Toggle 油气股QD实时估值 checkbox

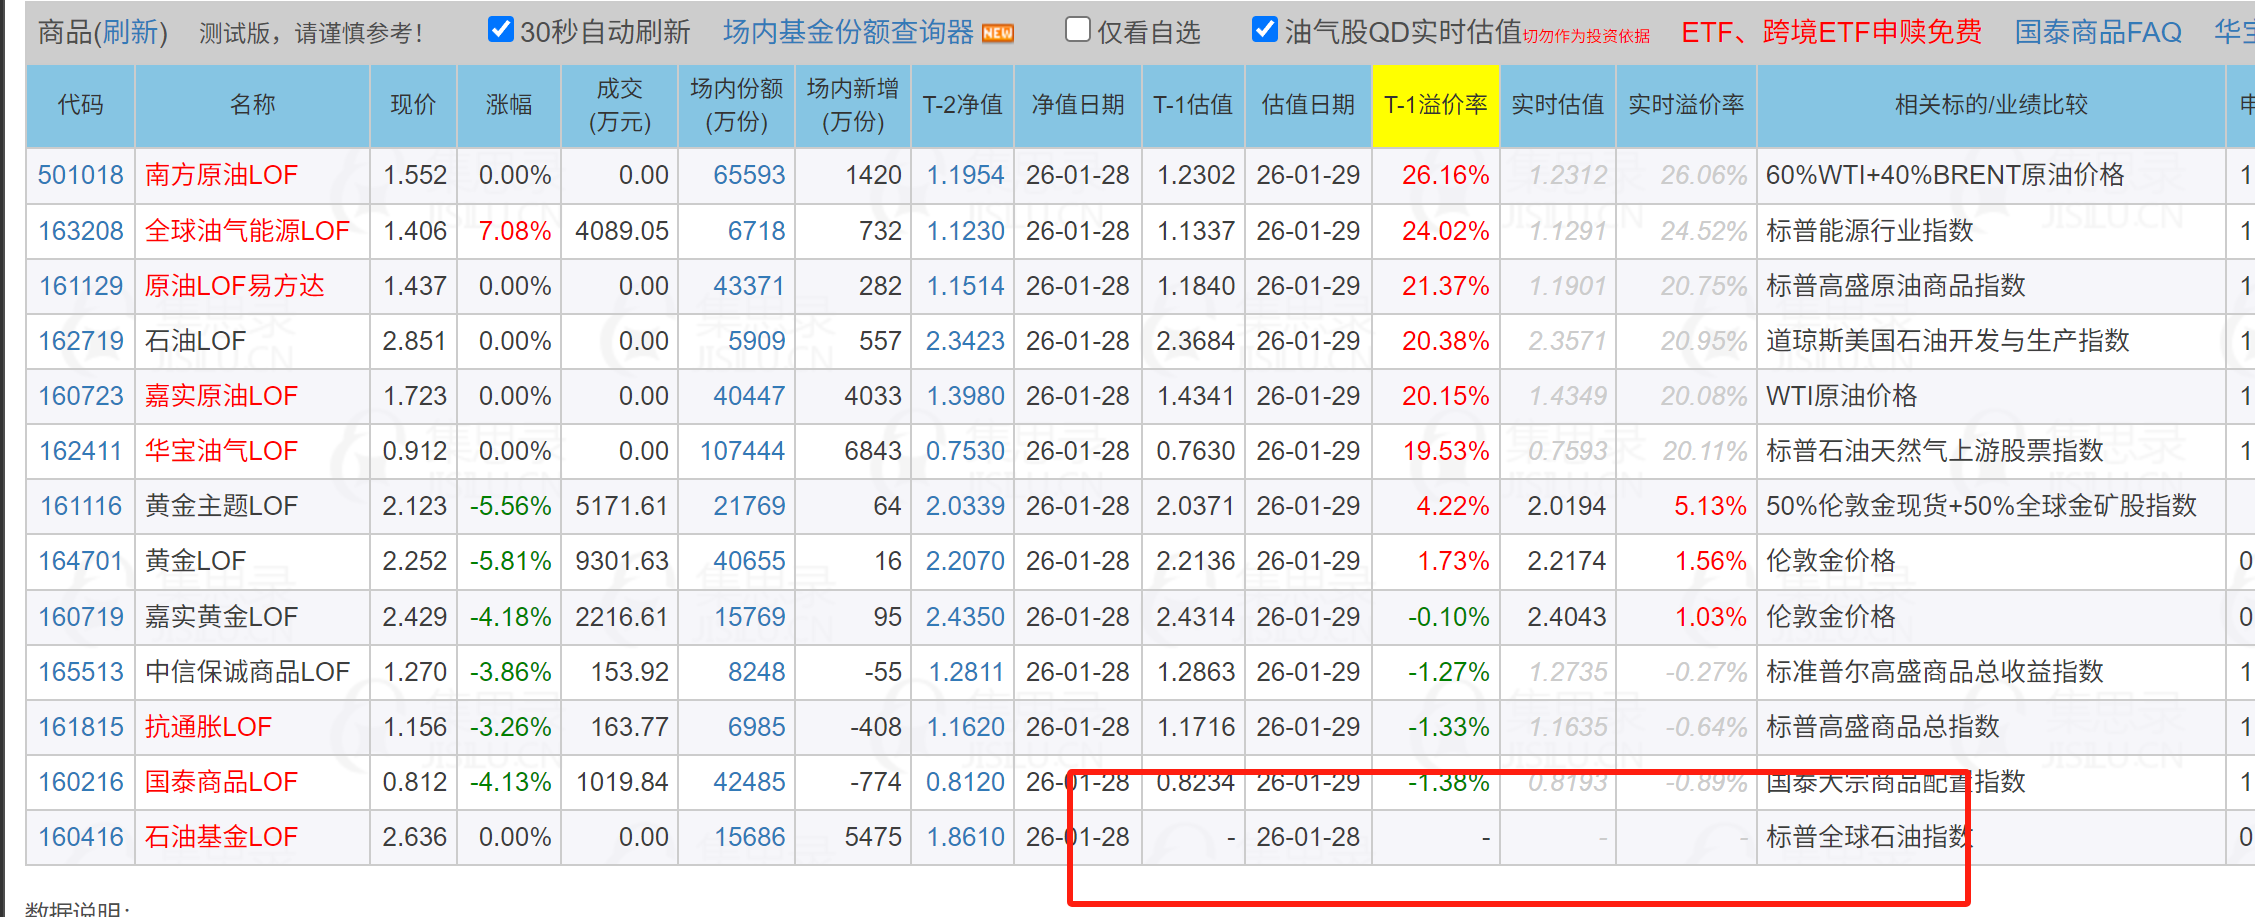(1264, 30)
